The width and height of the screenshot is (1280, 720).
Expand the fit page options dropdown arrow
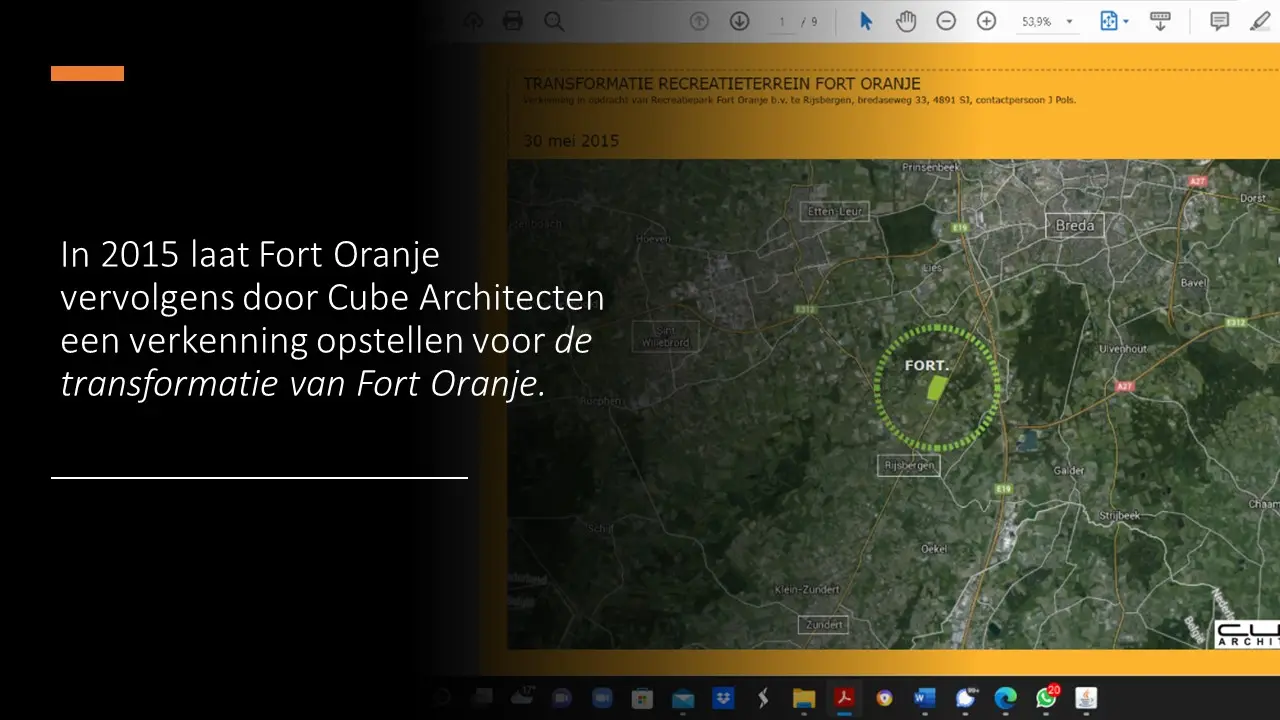[x=1126, y=21]
